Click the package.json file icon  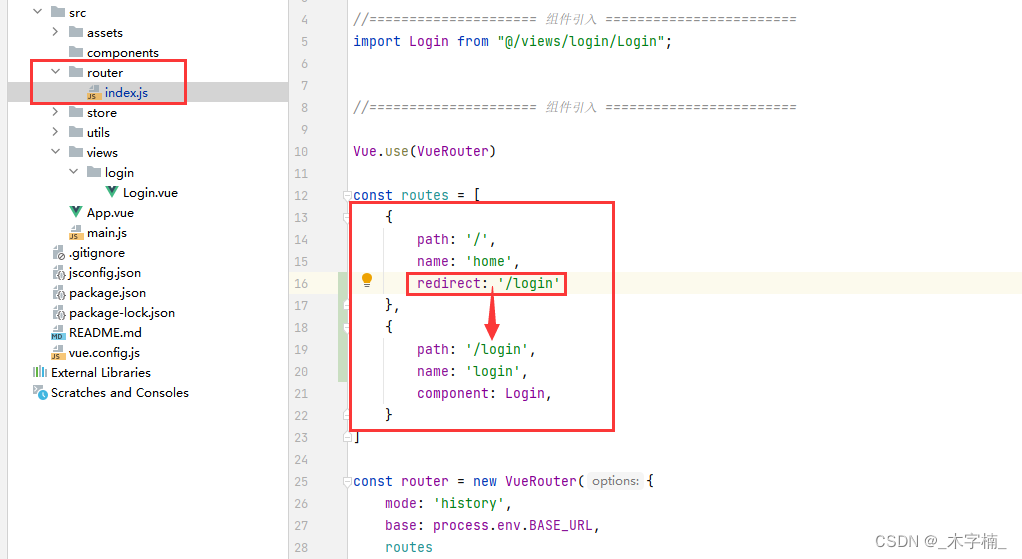pyautogui.click(x=59, y=293)
